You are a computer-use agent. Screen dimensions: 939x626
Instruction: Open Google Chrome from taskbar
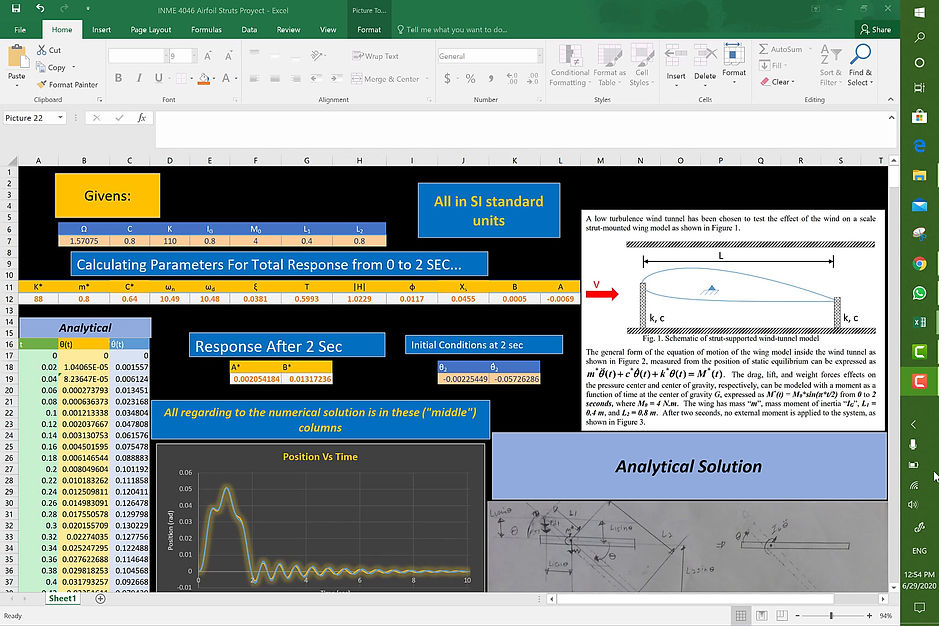[919, 264]
